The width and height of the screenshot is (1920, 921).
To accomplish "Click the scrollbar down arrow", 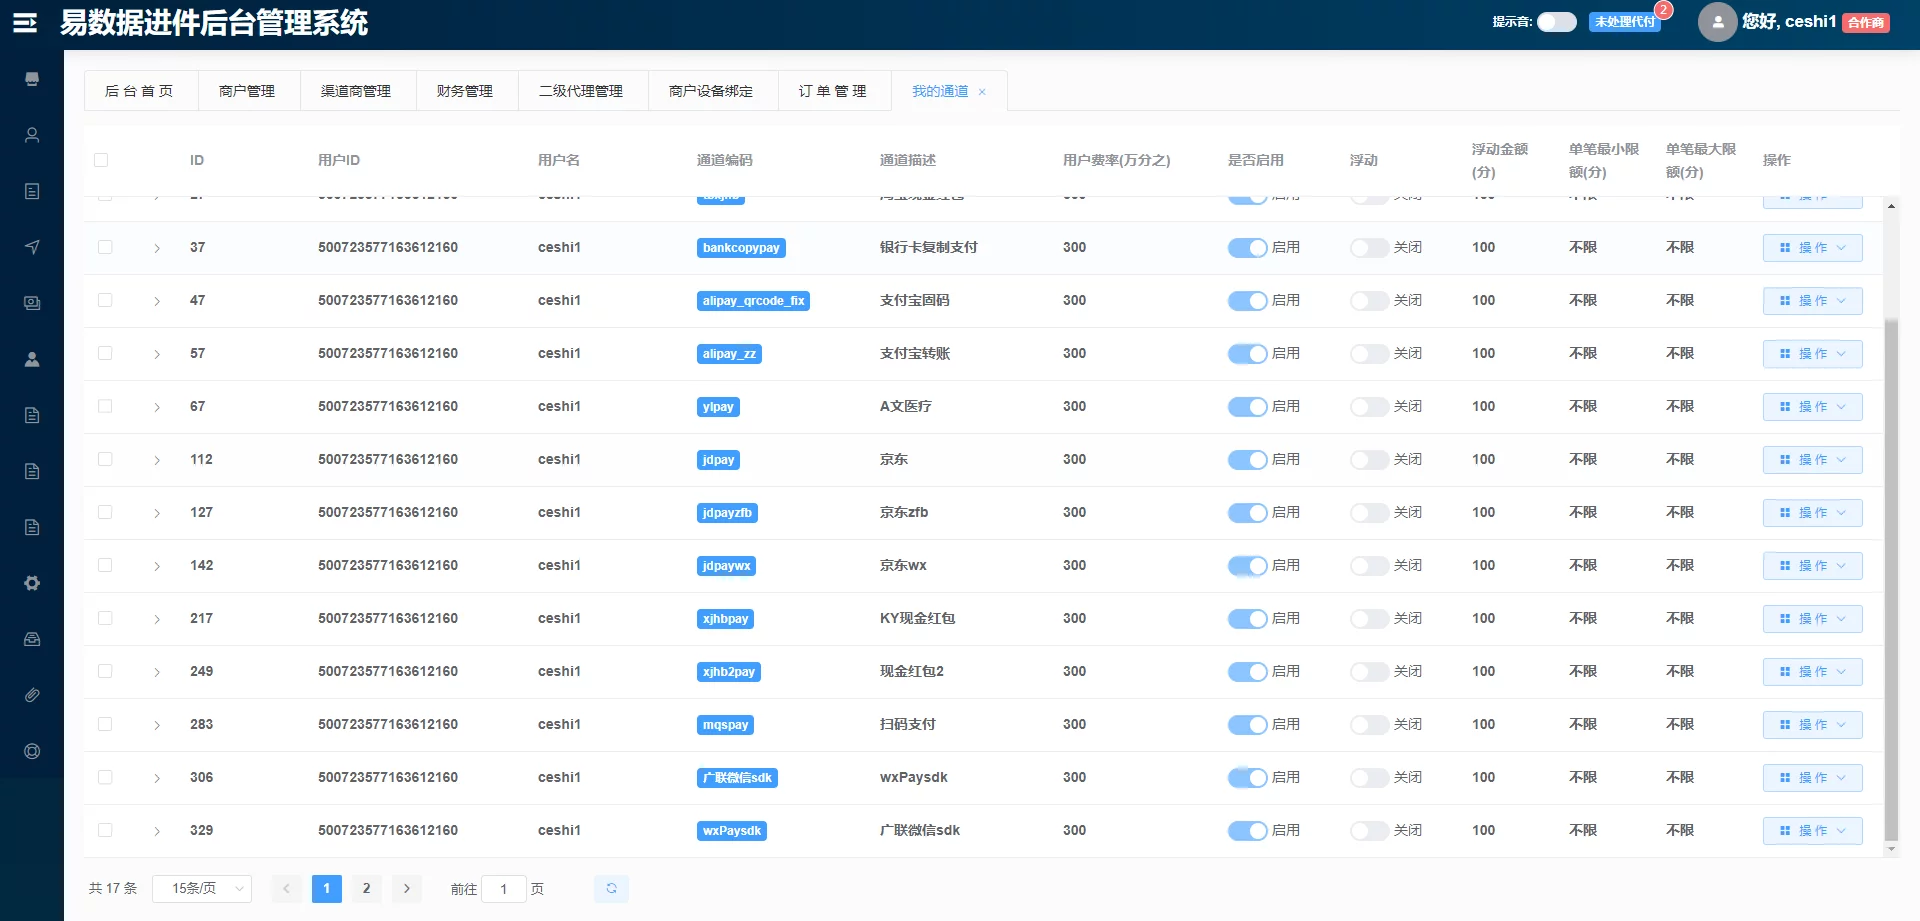I will [x=1891, y=849].
